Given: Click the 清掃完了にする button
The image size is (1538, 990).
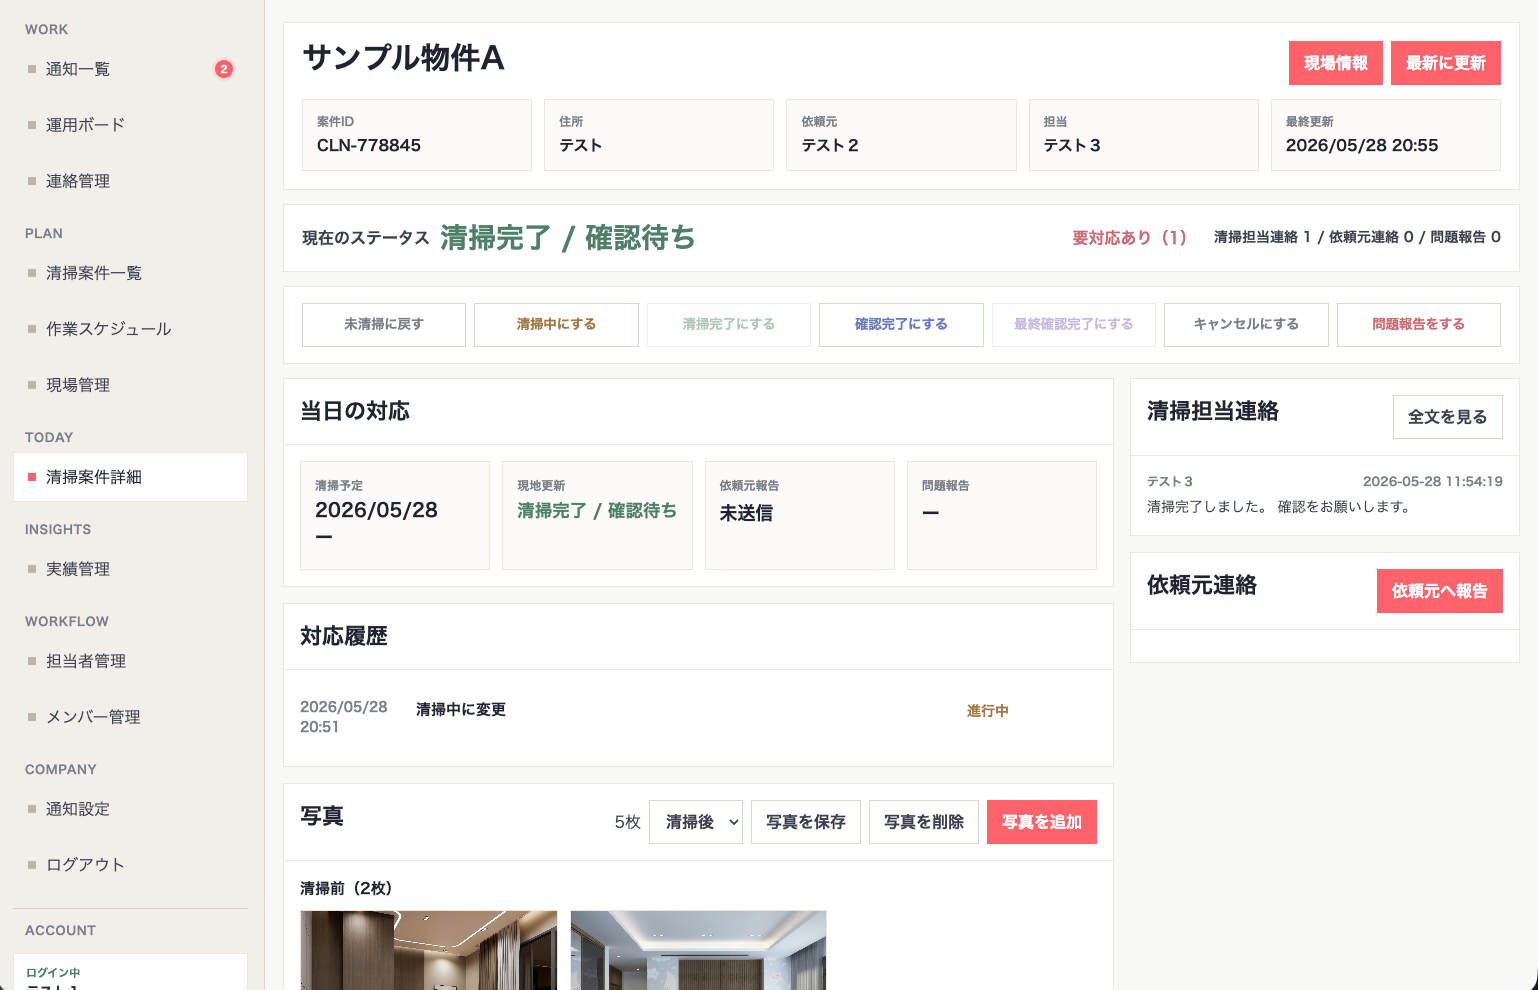Looking at the screenshot, I should [729, 325].
